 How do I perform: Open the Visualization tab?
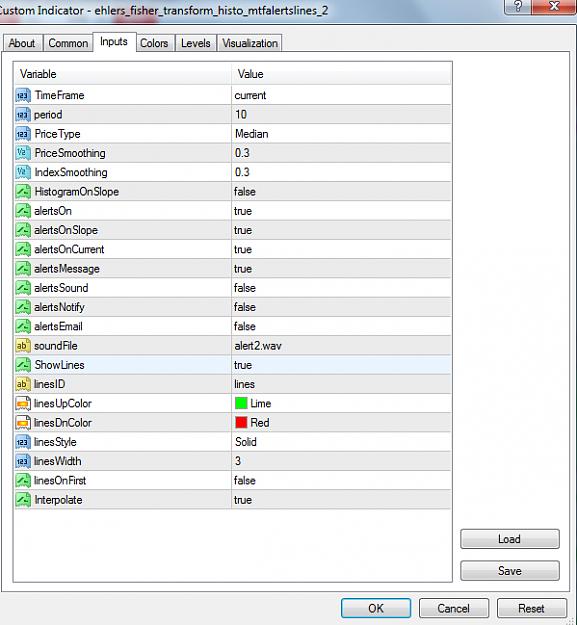pos(250,43)
